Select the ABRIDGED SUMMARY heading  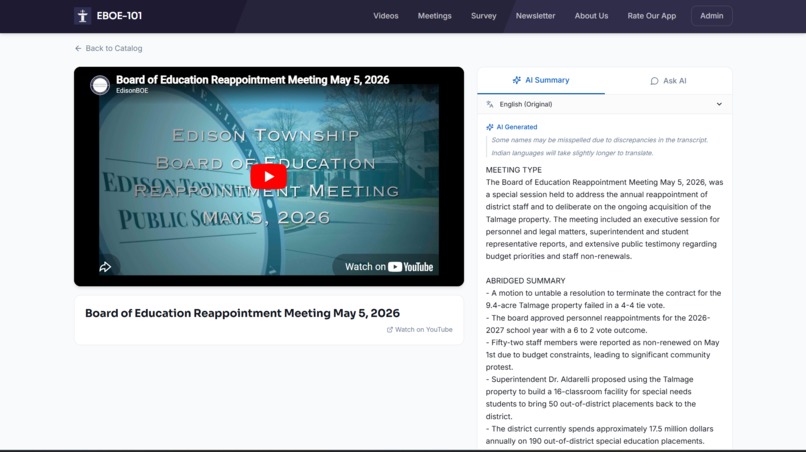(525, 281)
